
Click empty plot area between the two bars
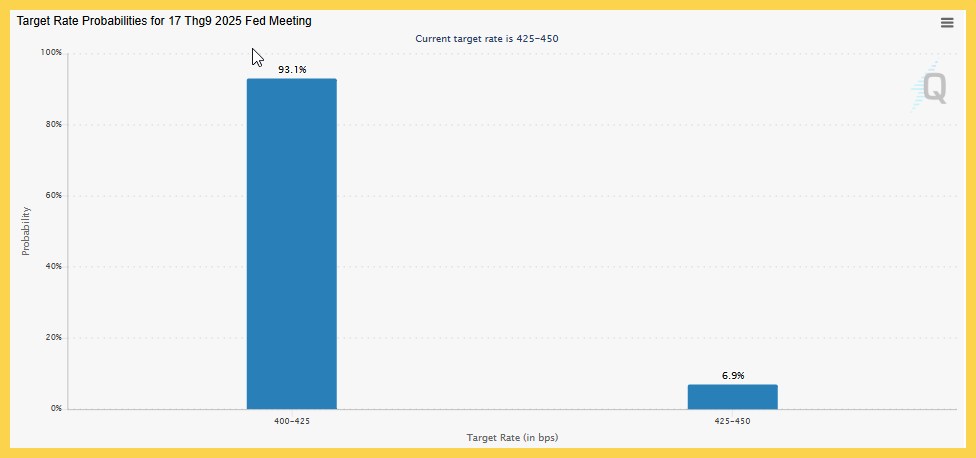click(x=512, y=249)
